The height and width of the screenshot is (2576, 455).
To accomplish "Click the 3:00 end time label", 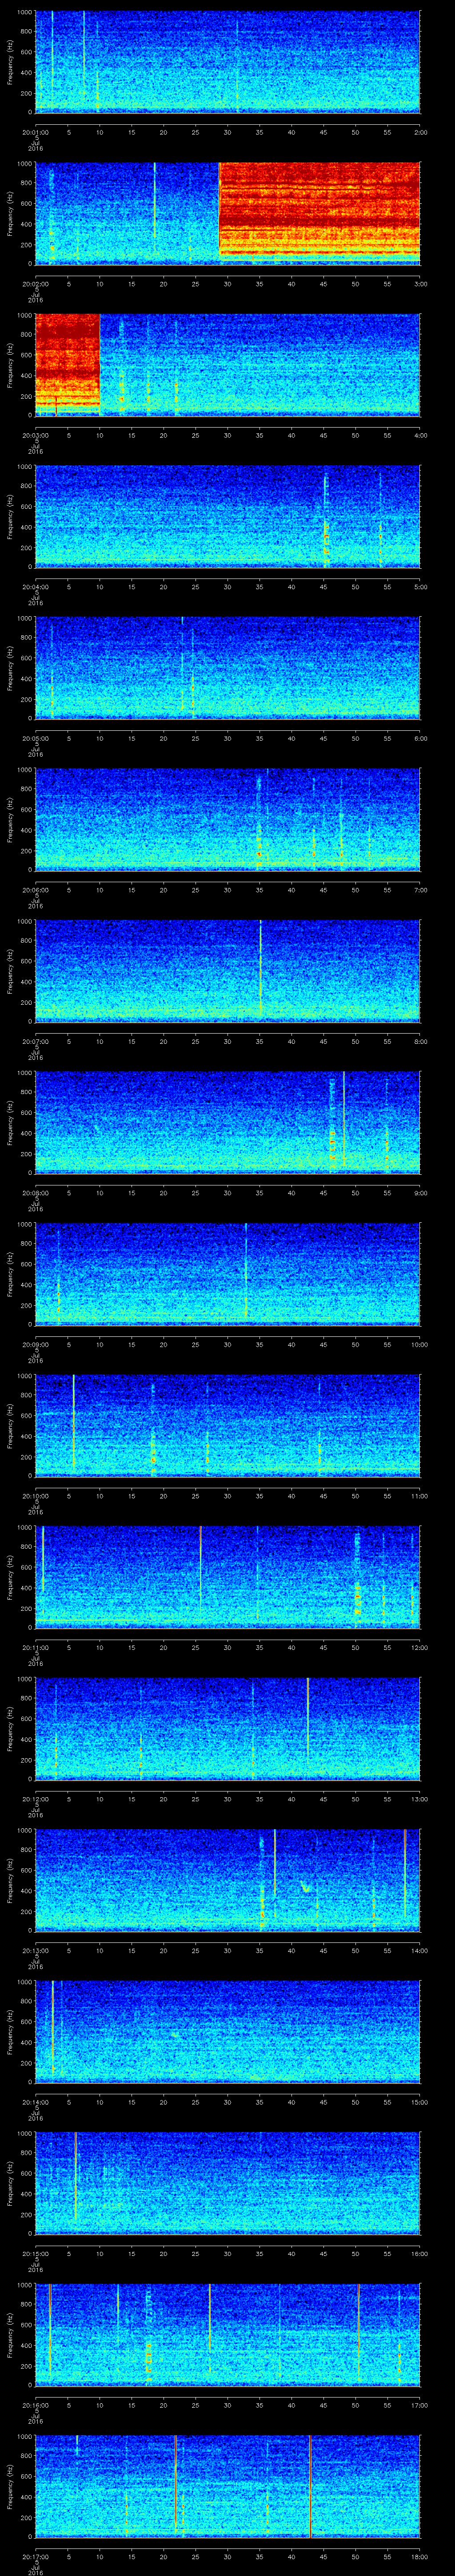I will pos(420,284).
